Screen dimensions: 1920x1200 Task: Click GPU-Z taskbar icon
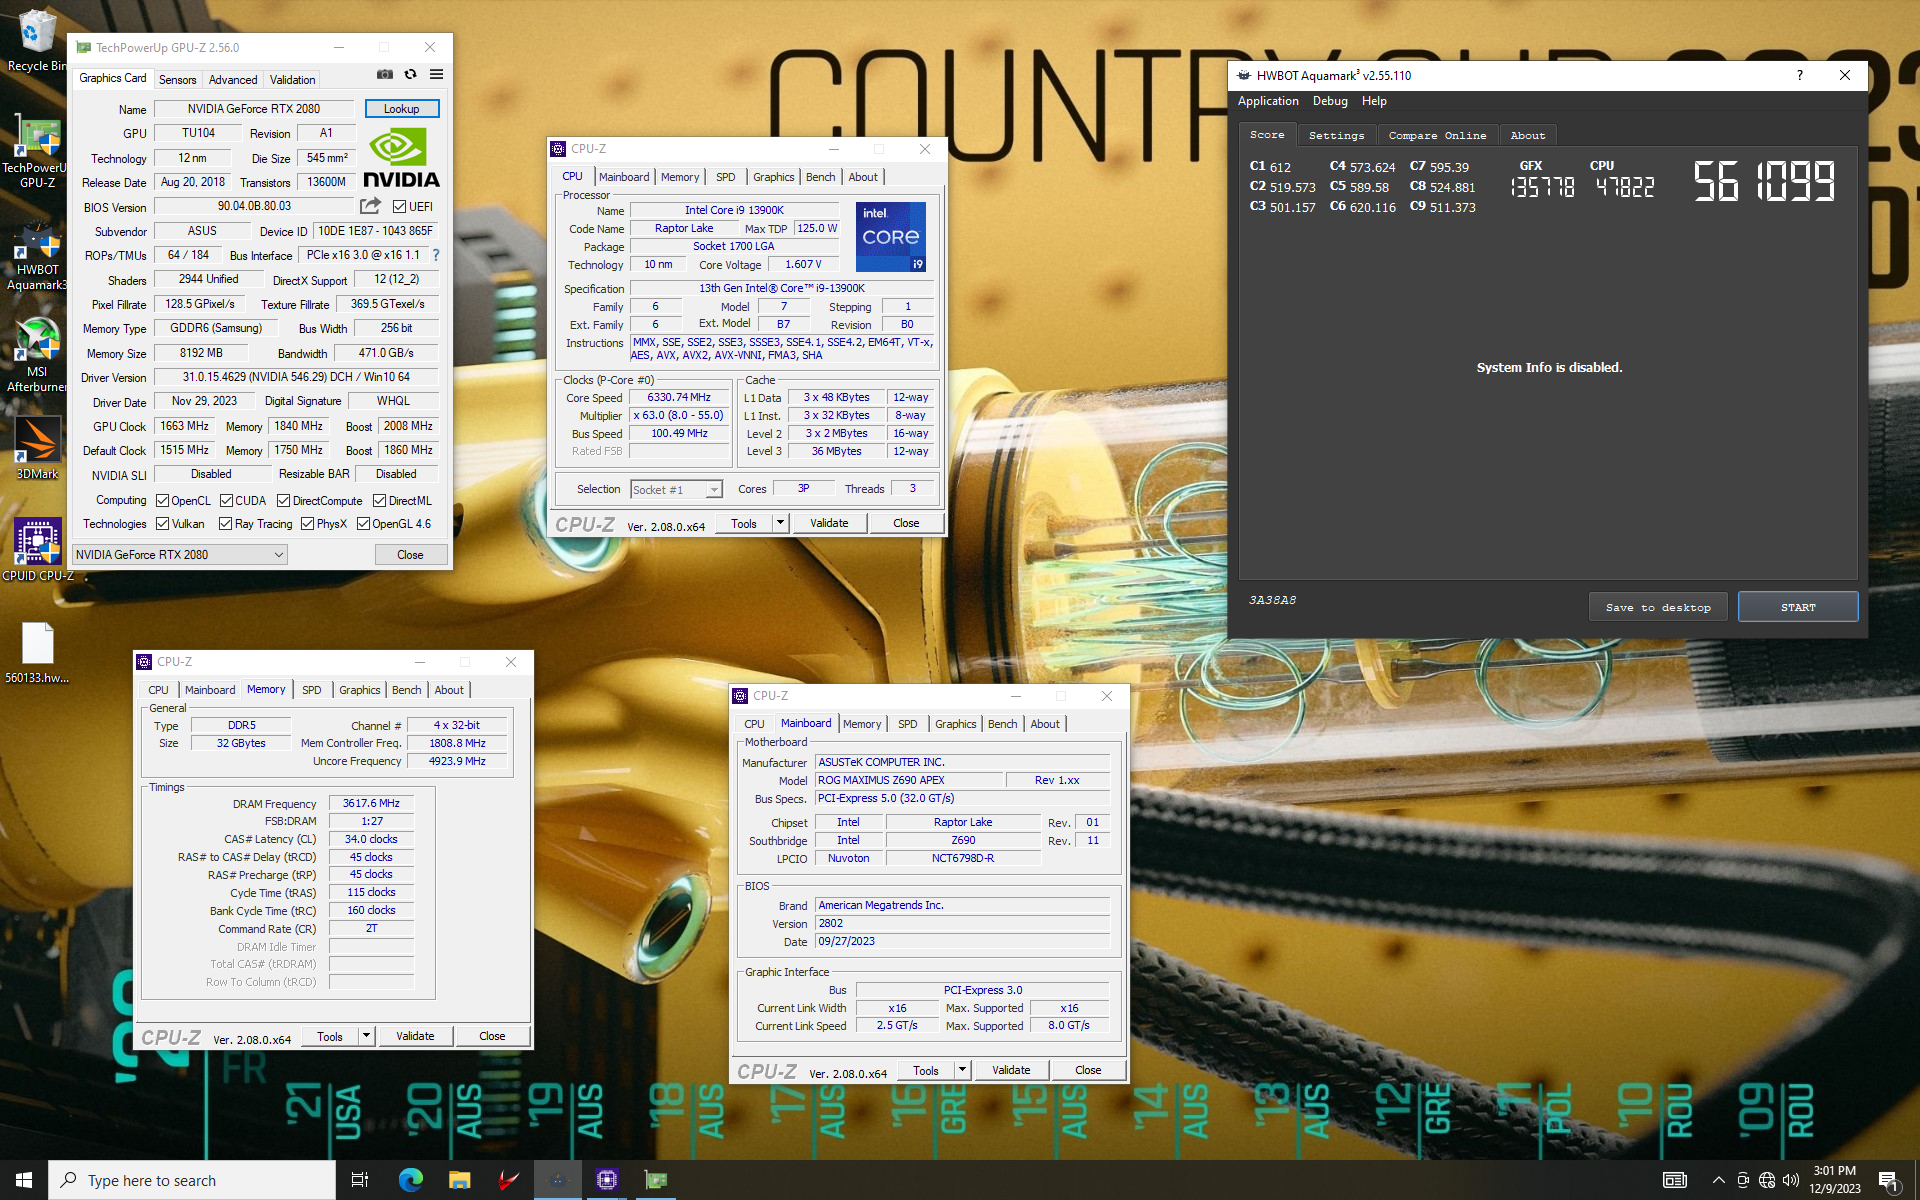[655, 1180]
